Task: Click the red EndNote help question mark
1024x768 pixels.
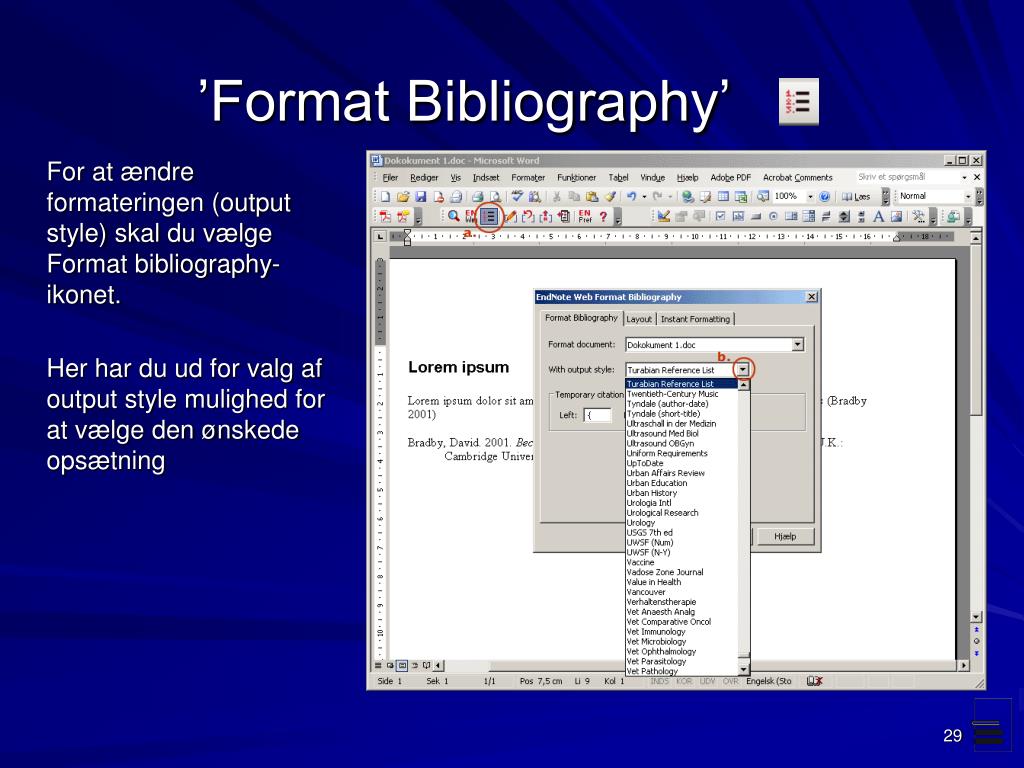Action: [603, 217]
